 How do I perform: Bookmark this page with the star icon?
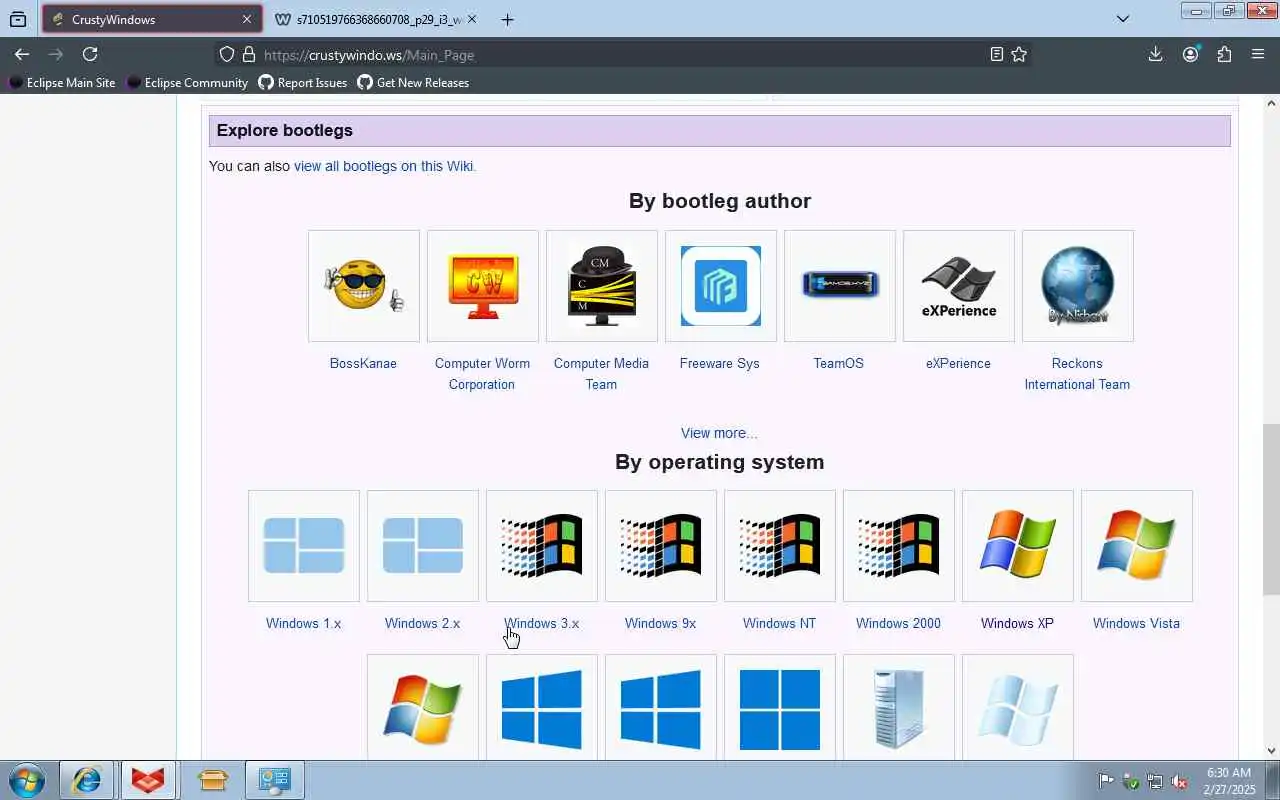[1019, 54]
